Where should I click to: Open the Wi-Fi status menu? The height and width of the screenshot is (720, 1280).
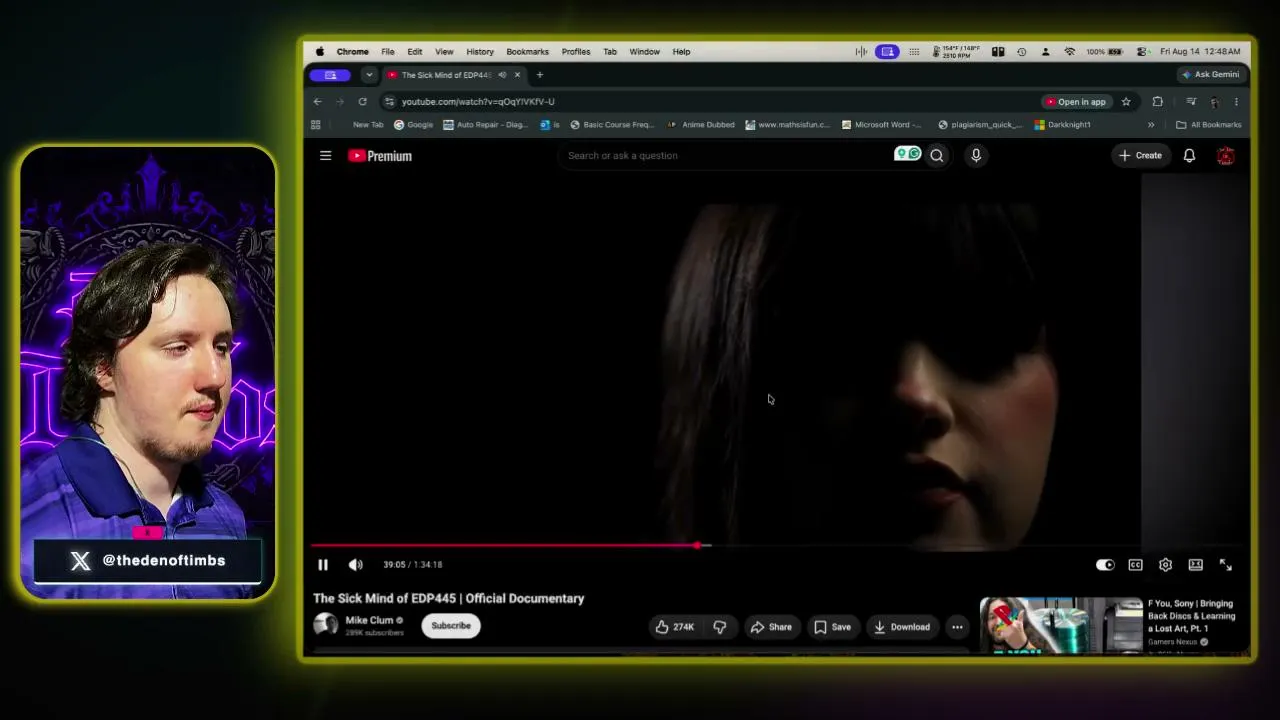coord(1070,52)
